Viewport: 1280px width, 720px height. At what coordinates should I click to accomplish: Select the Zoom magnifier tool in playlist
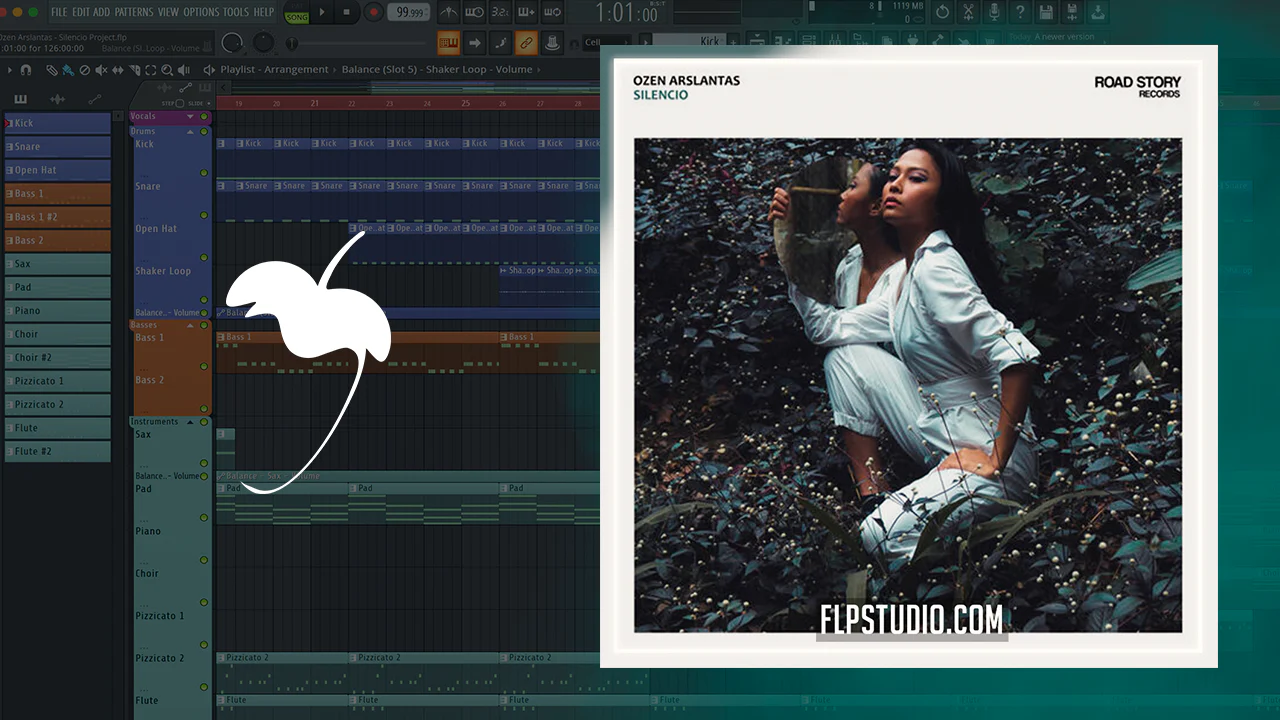click(167, 70)
